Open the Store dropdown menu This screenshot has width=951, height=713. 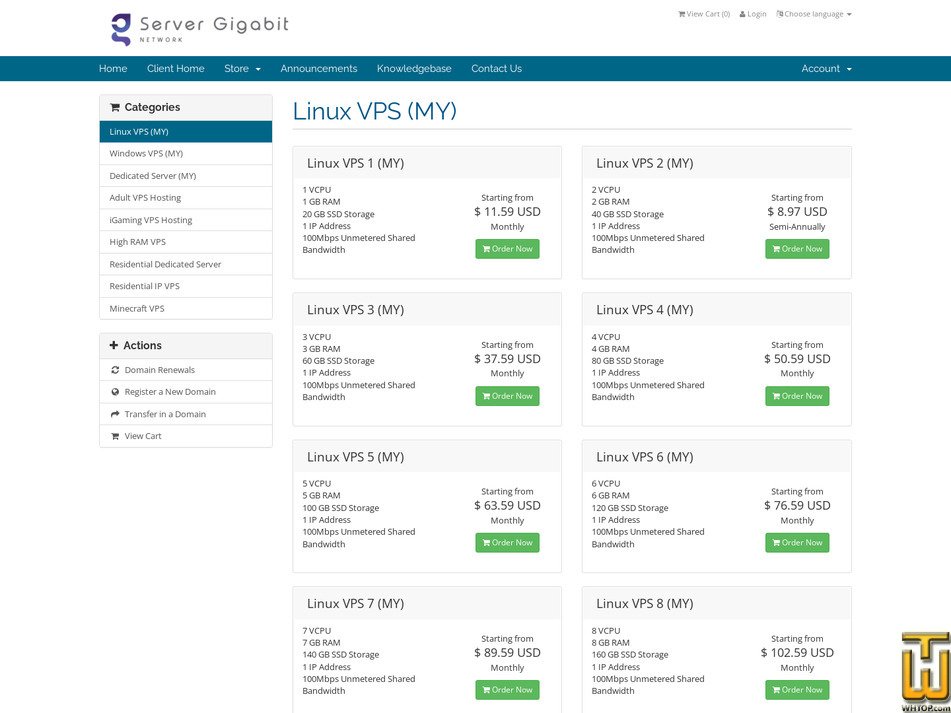[x=241, y=68]
